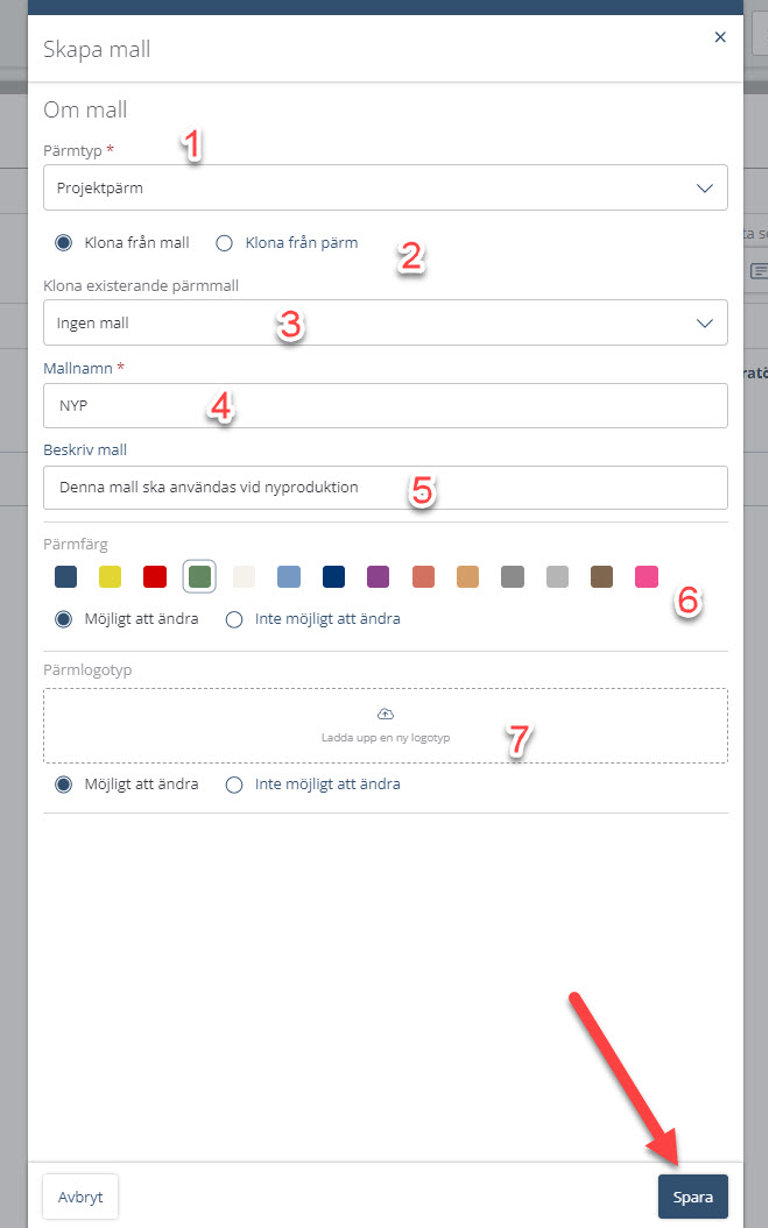Screen dimensions: 768x1228
Task: Choose the pink binder color swatch
Action: pos(647,576)
